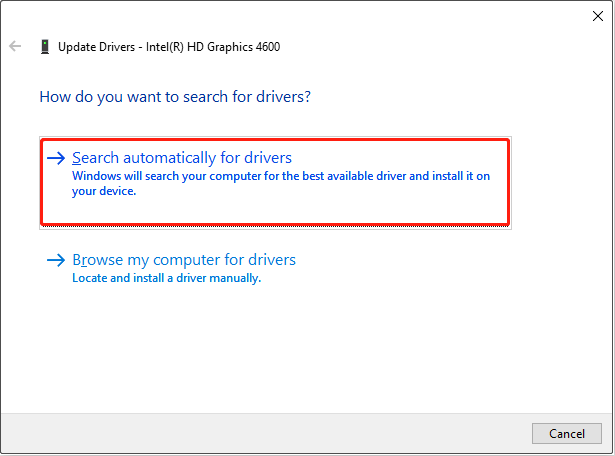The width and height of the screenshot is (615, 456).
Task: Click the 'Windows will search your computer' description
Action: [x=280, y=176]
